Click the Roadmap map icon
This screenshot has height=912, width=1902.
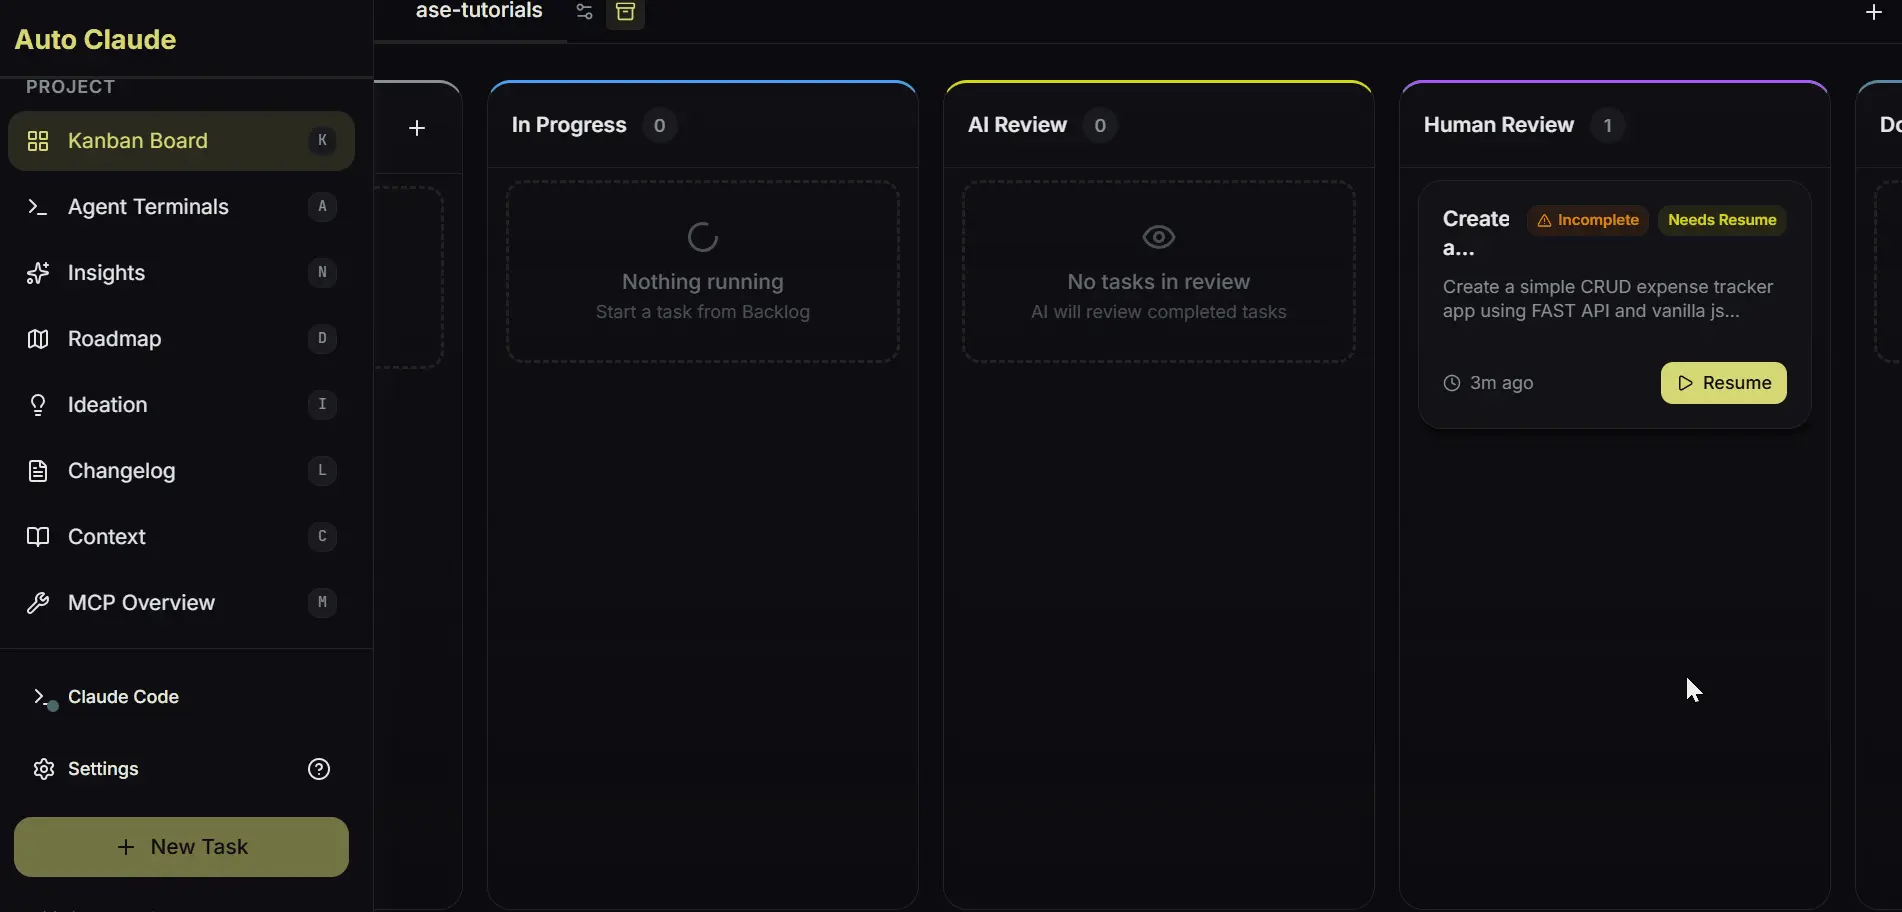click(38, 339)
